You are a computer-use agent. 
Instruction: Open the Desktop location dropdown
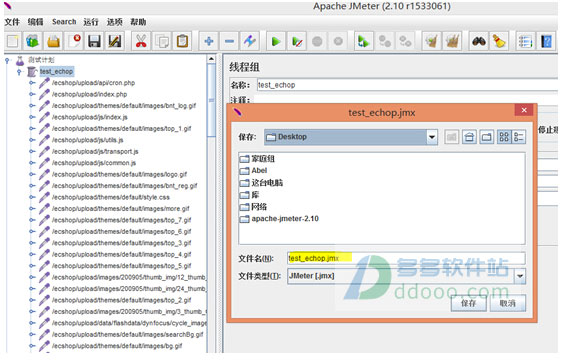432,137
